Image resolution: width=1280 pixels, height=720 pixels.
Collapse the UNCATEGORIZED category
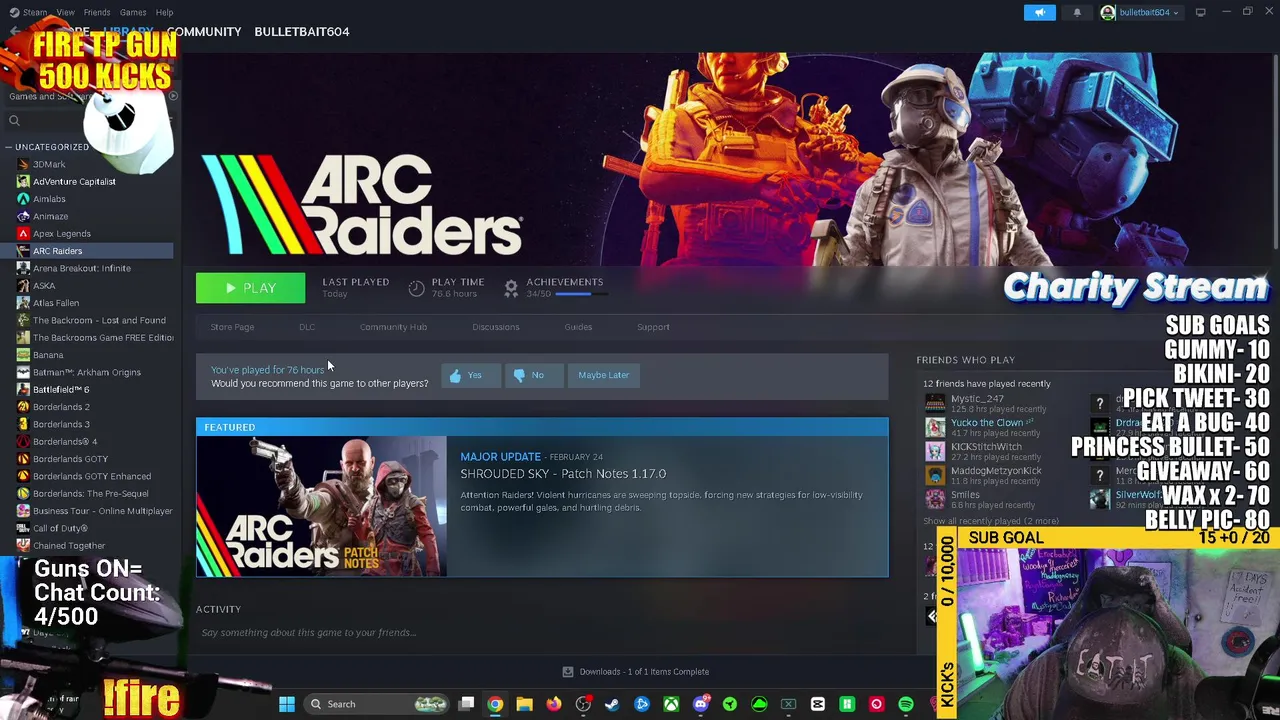tap(8, 147)
